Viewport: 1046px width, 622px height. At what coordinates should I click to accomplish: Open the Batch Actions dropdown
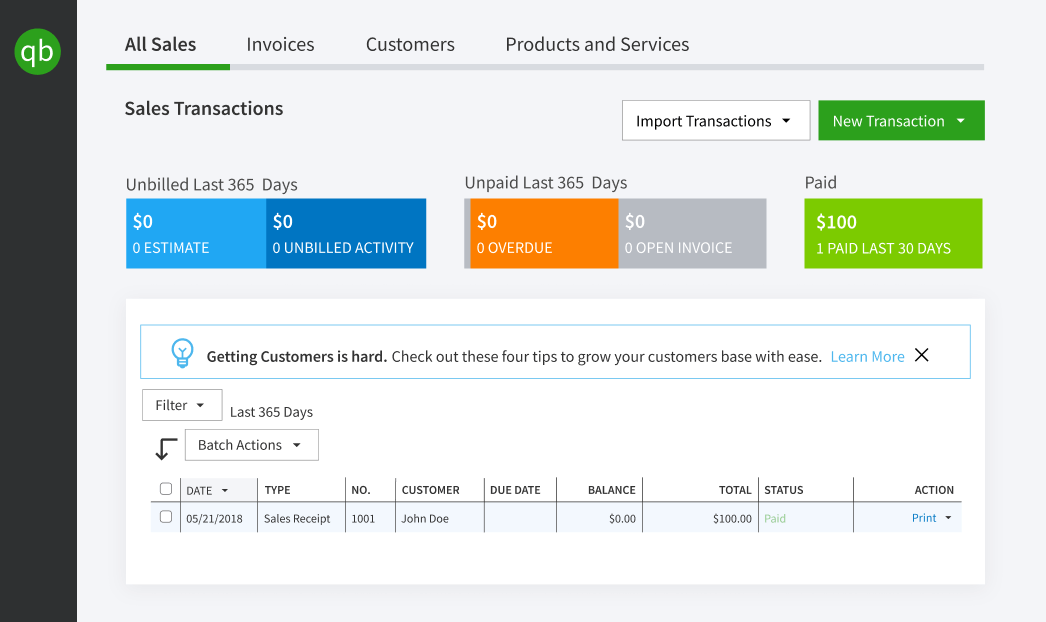251,444
